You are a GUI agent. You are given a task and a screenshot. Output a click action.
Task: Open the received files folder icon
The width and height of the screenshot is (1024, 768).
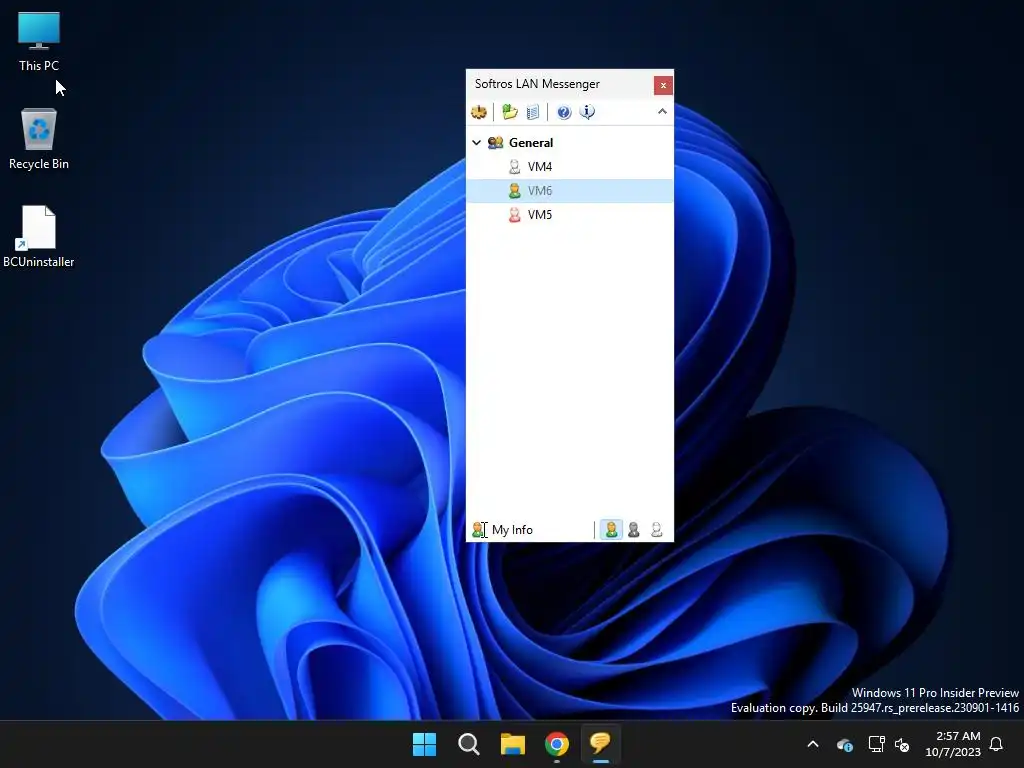(509, 112)
